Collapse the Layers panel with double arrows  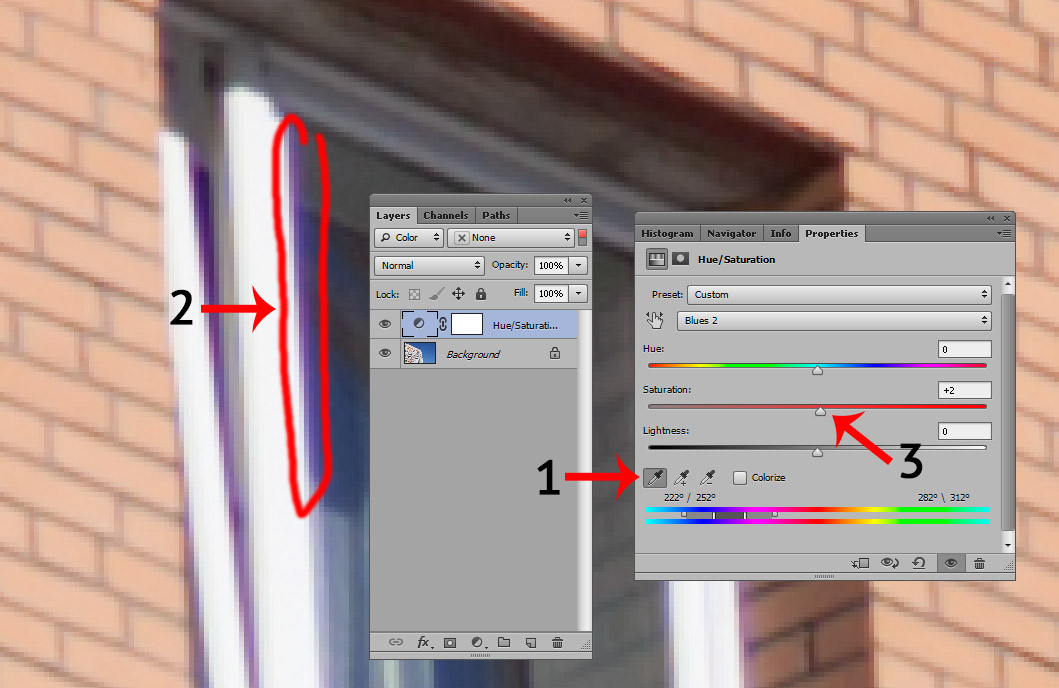pos(567,201)
